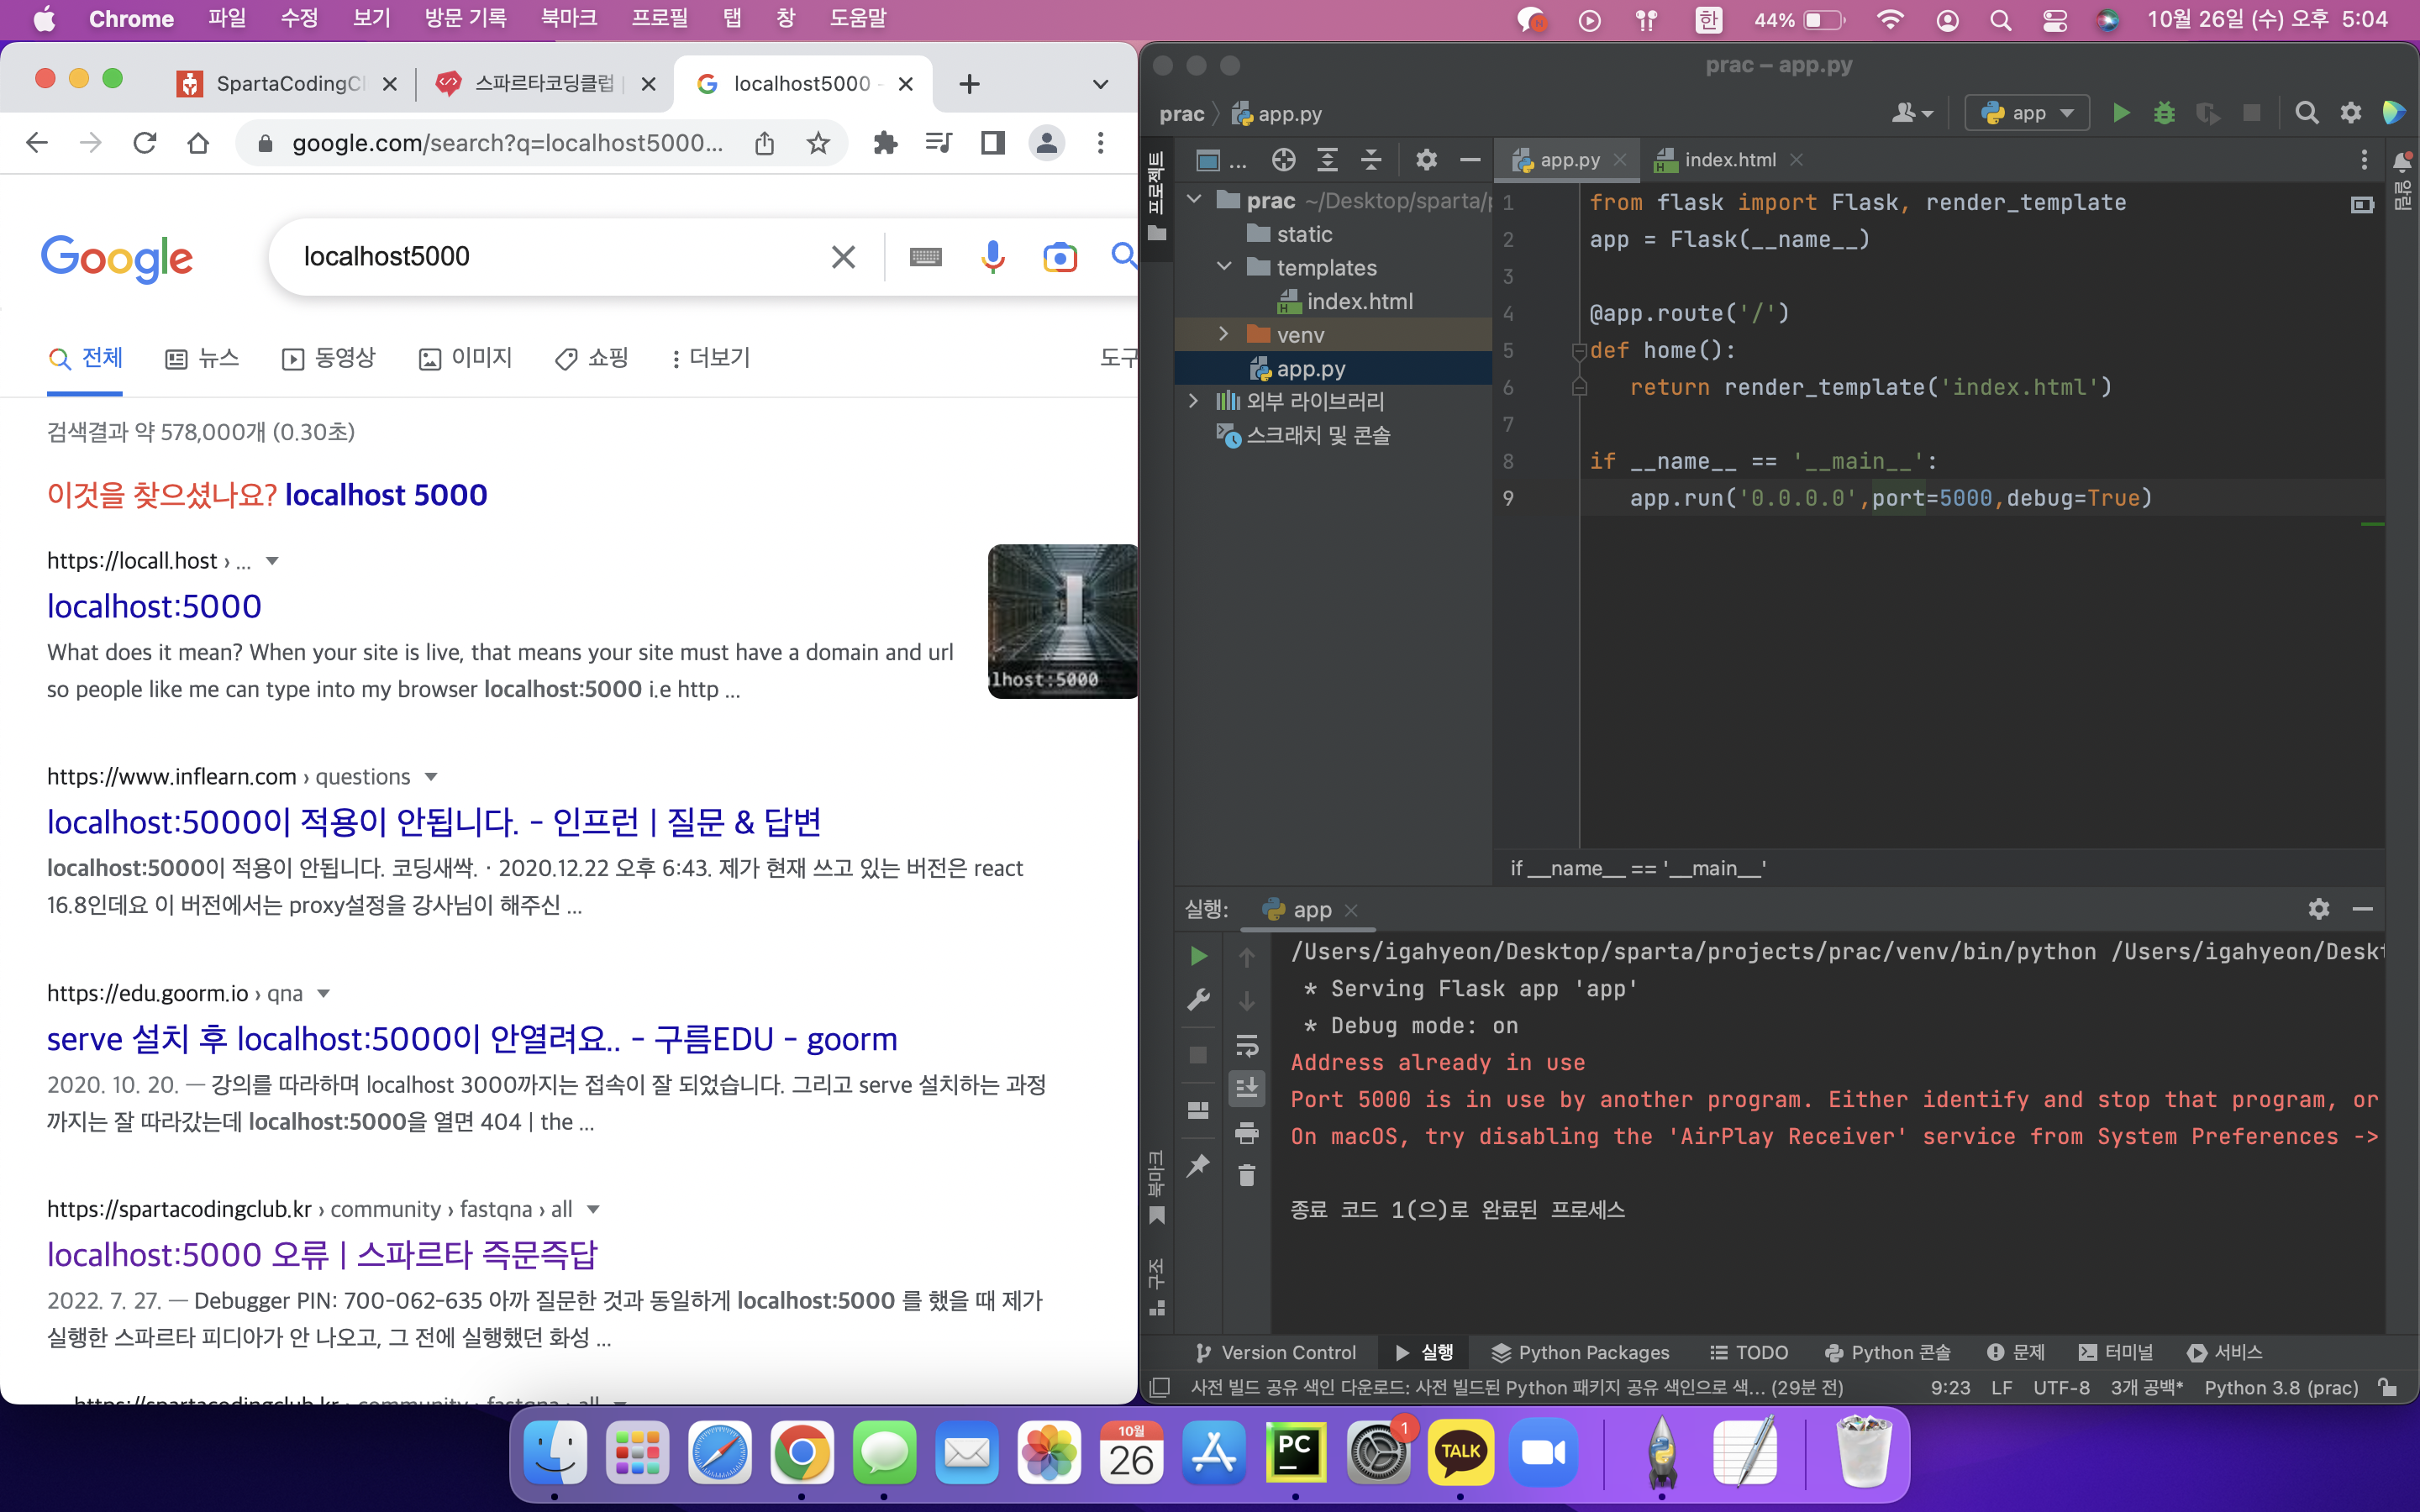This screenshot has width=2420, height=1512.
Task: Open Chrome media control icon
Action: coord(938,143)
